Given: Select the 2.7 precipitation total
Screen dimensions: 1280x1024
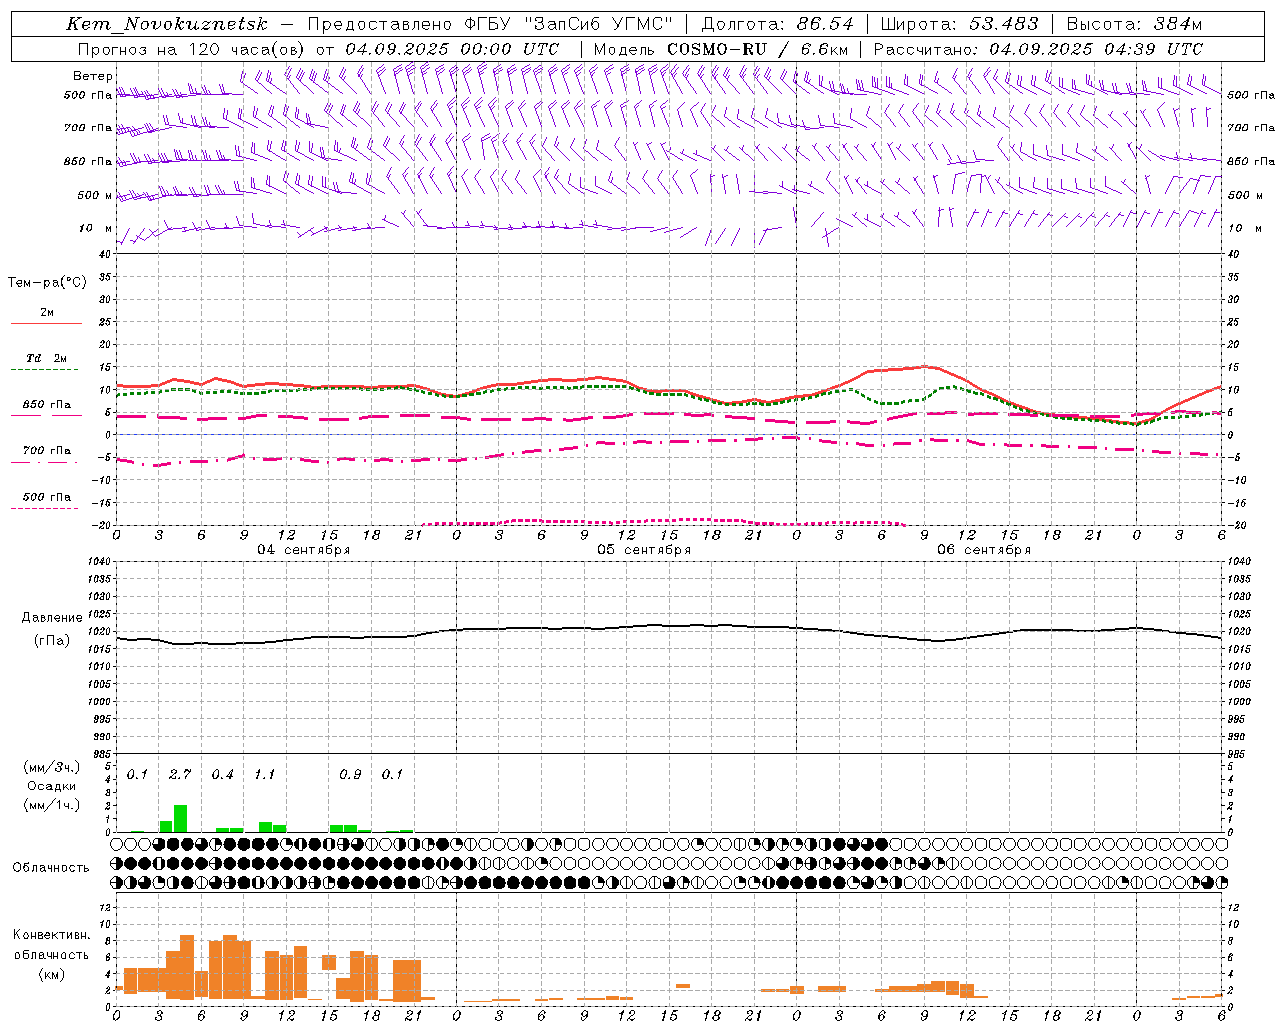Looking at the screenshot, I should (x=180, y=775).
